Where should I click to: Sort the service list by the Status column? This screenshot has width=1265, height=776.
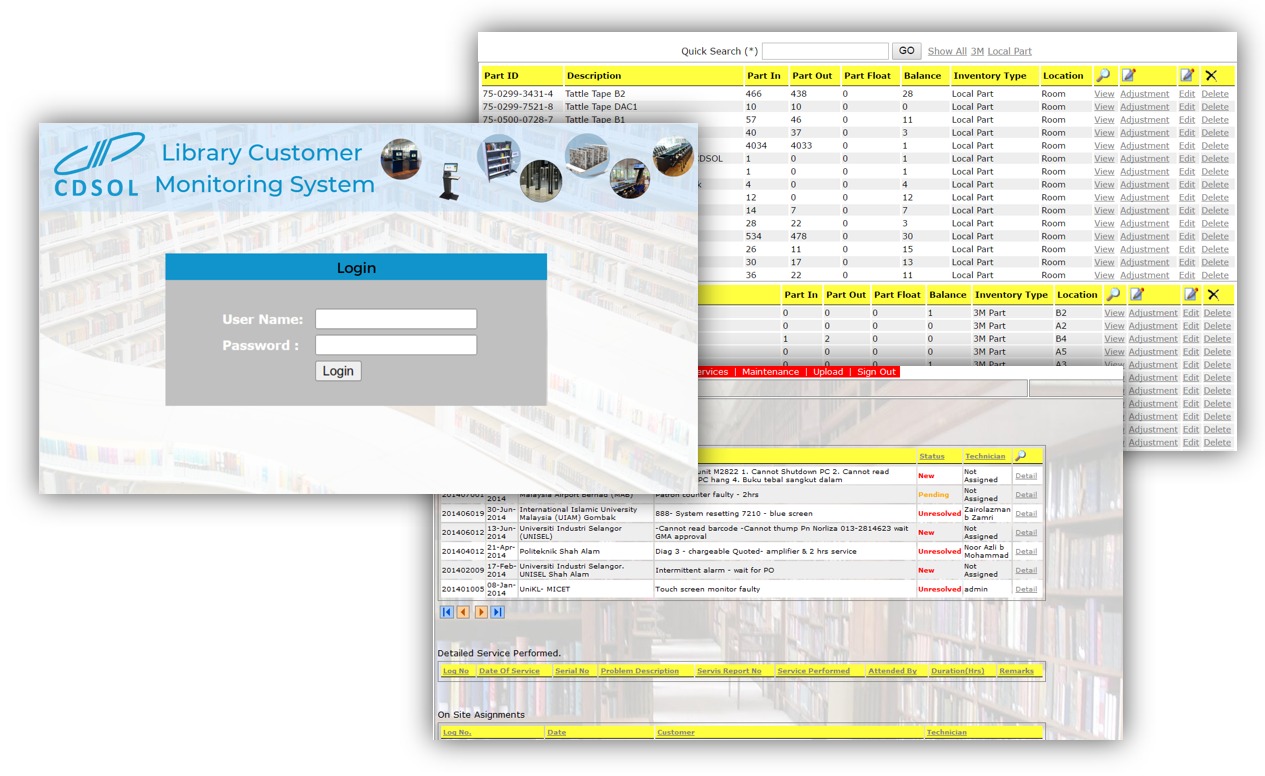(x=931, y=456)
